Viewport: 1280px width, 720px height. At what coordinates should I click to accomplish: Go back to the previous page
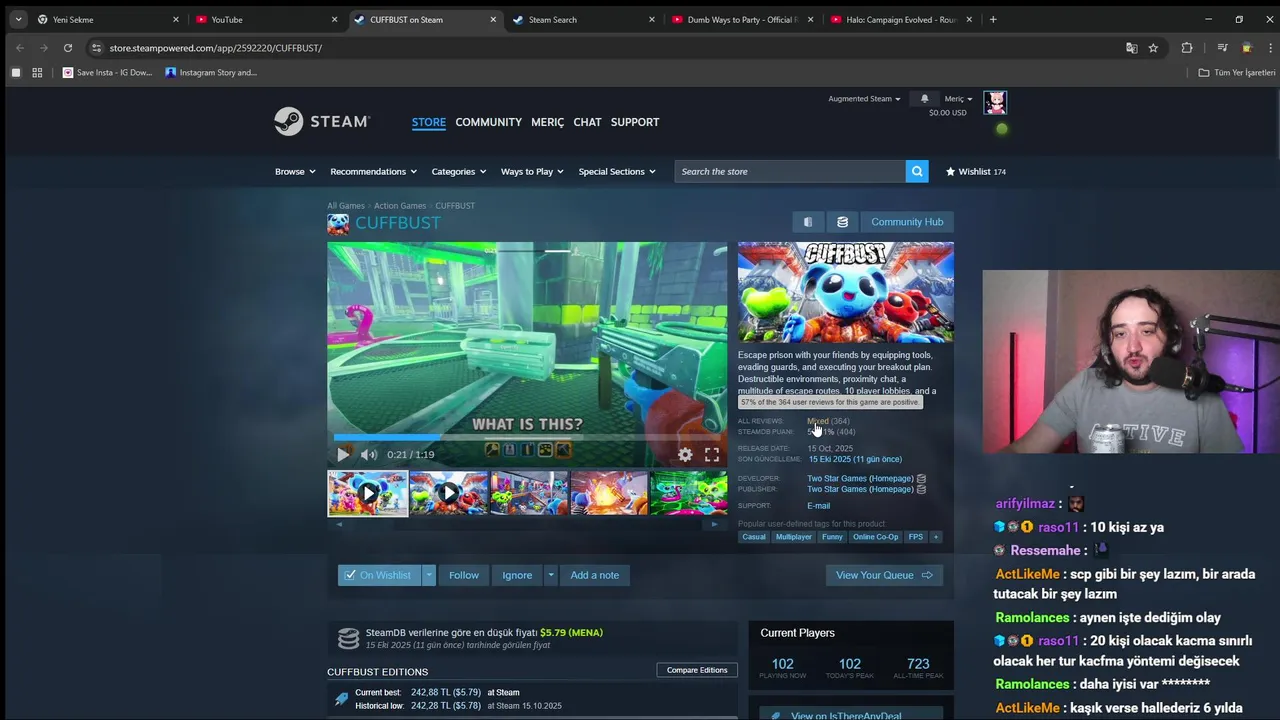click(x=20, y=48)
